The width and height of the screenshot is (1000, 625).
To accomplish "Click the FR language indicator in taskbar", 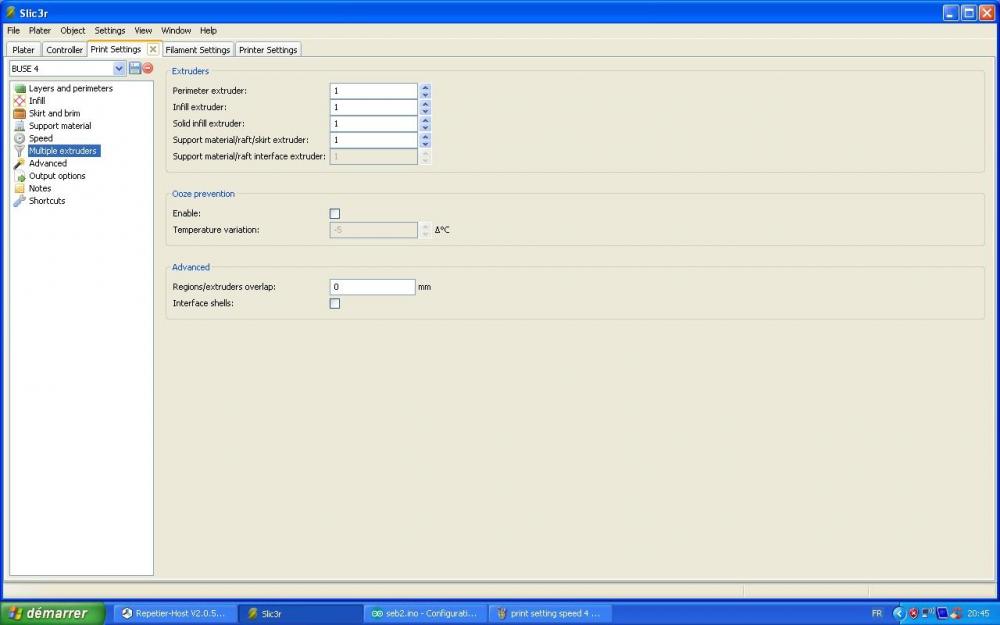I will (x=877, y=614).
